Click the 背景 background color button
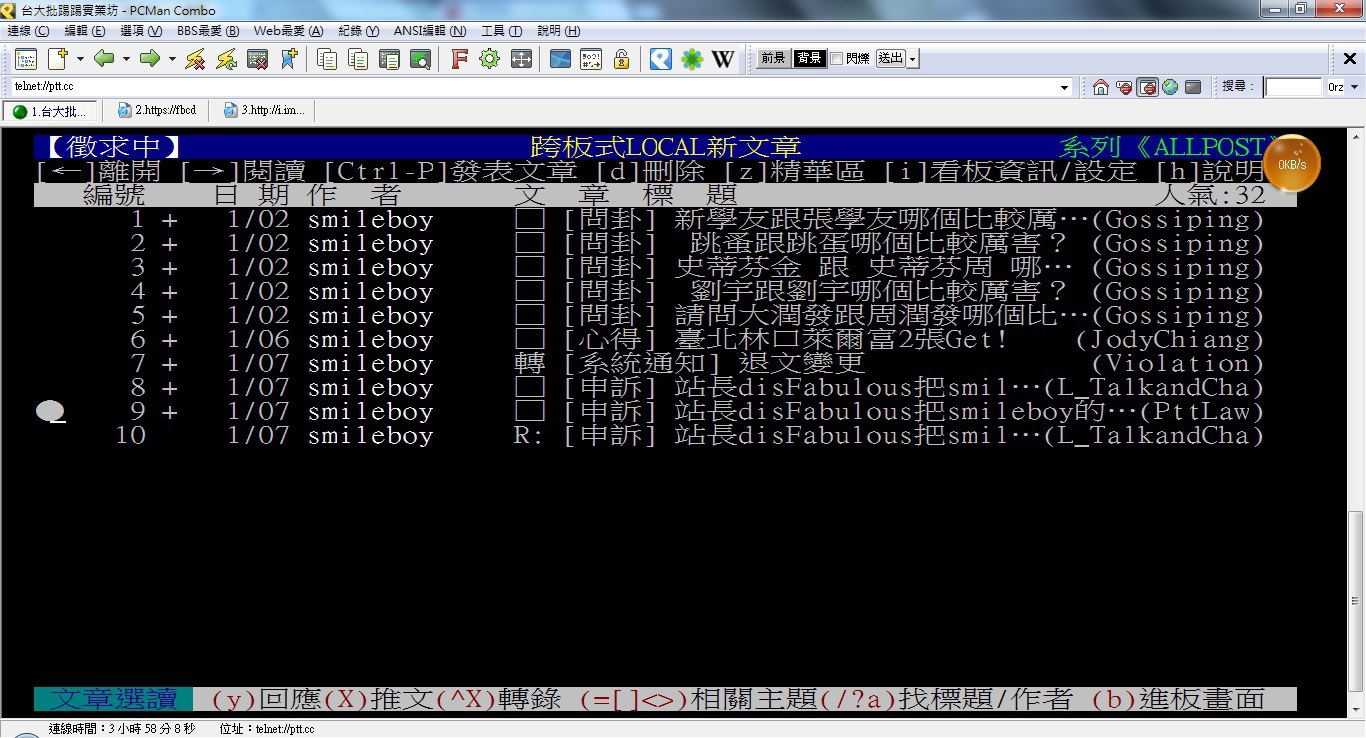This screenshot has width=1366, height=738. tap(809, 59)
